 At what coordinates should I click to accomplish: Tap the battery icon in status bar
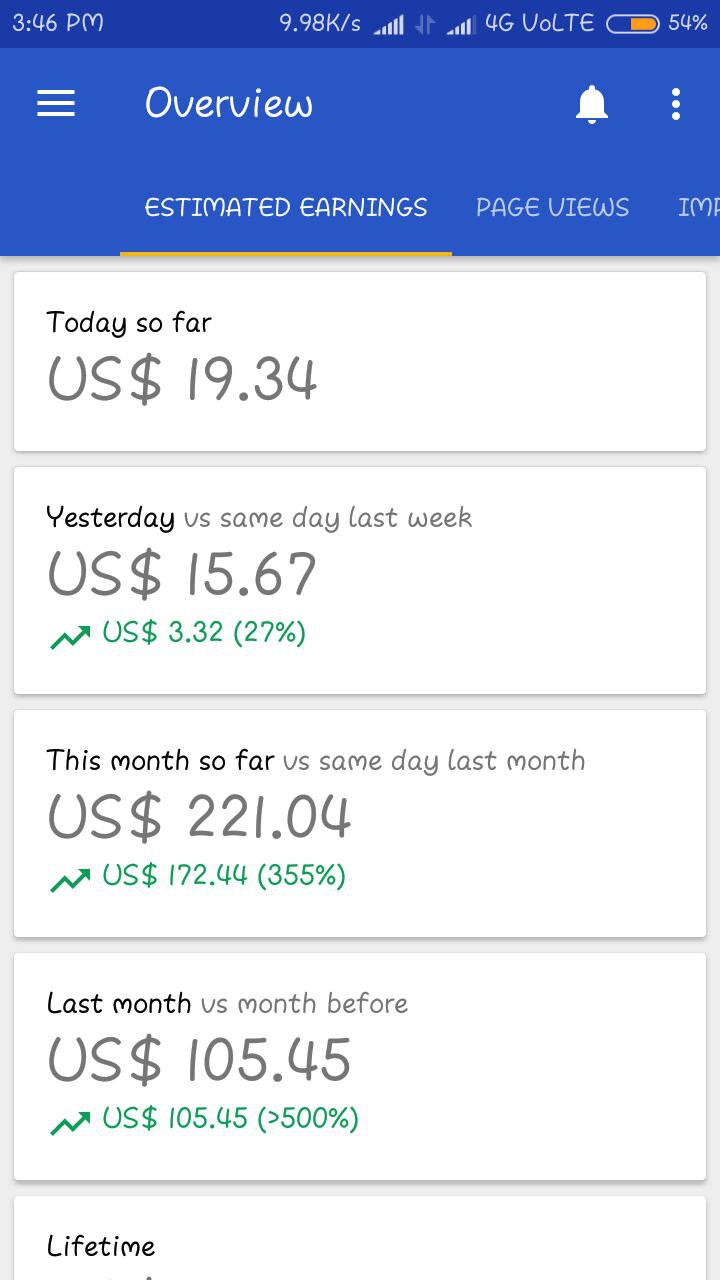click(x=632, y=23)
